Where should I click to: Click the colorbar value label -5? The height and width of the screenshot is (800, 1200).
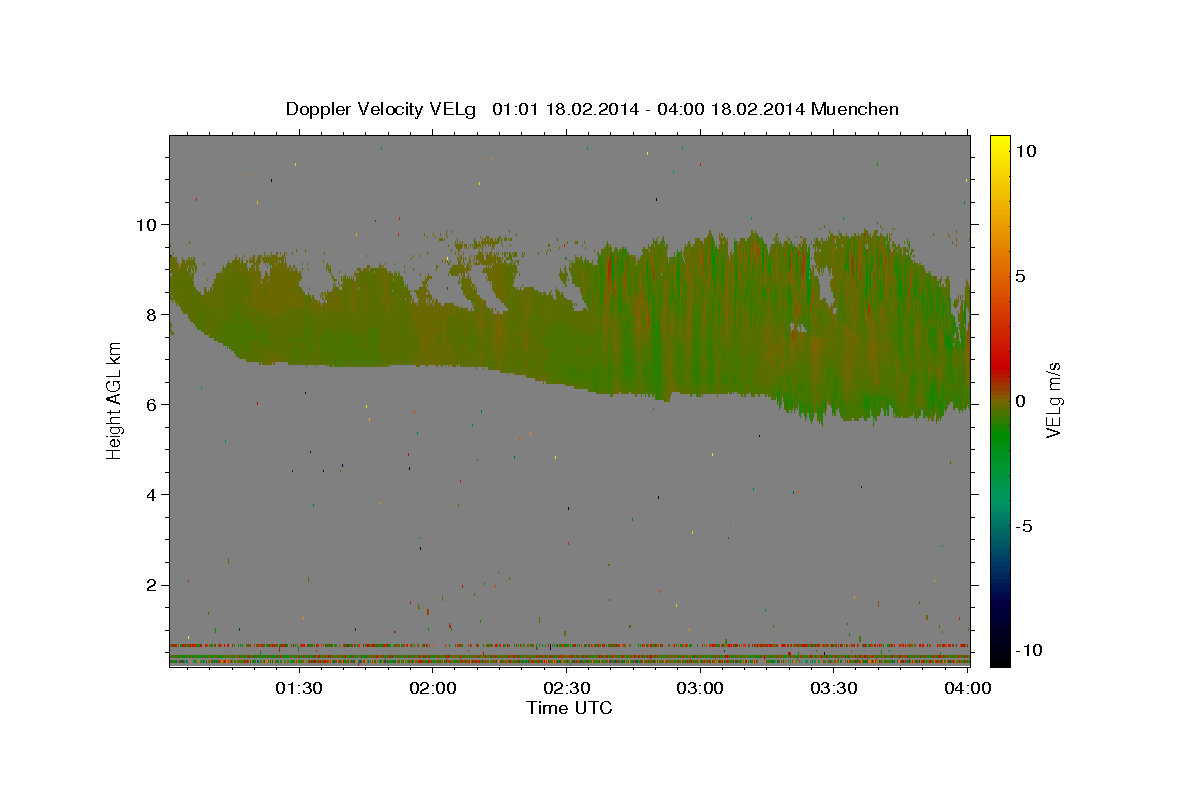tap(1022, 526)
